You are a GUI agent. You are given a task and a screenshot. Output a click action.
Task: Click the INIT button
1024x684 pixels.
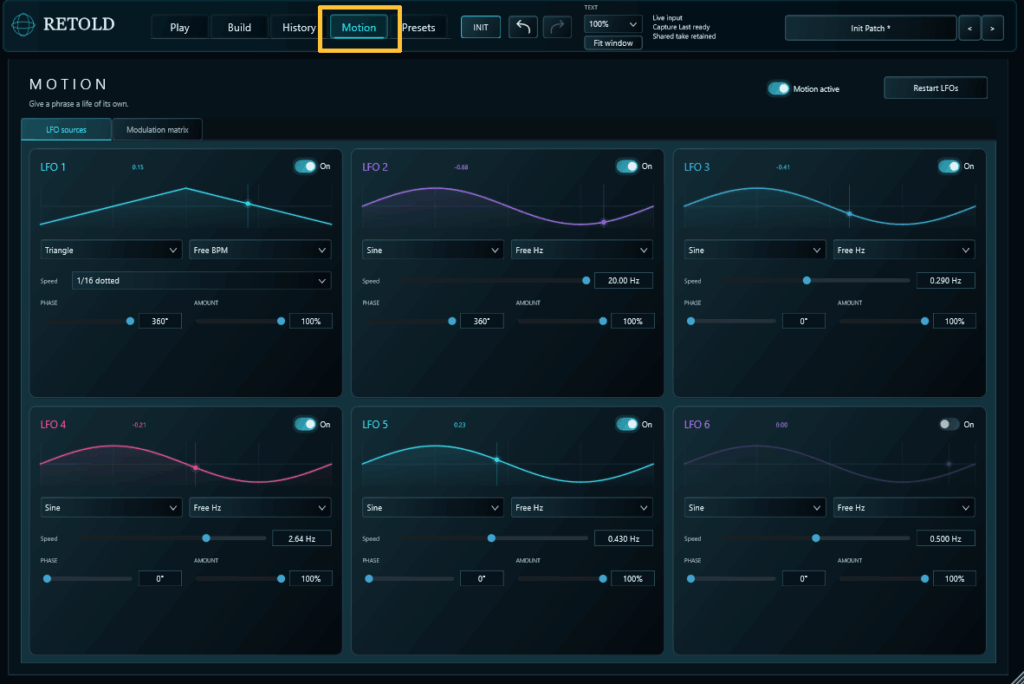tap(481, 27)
